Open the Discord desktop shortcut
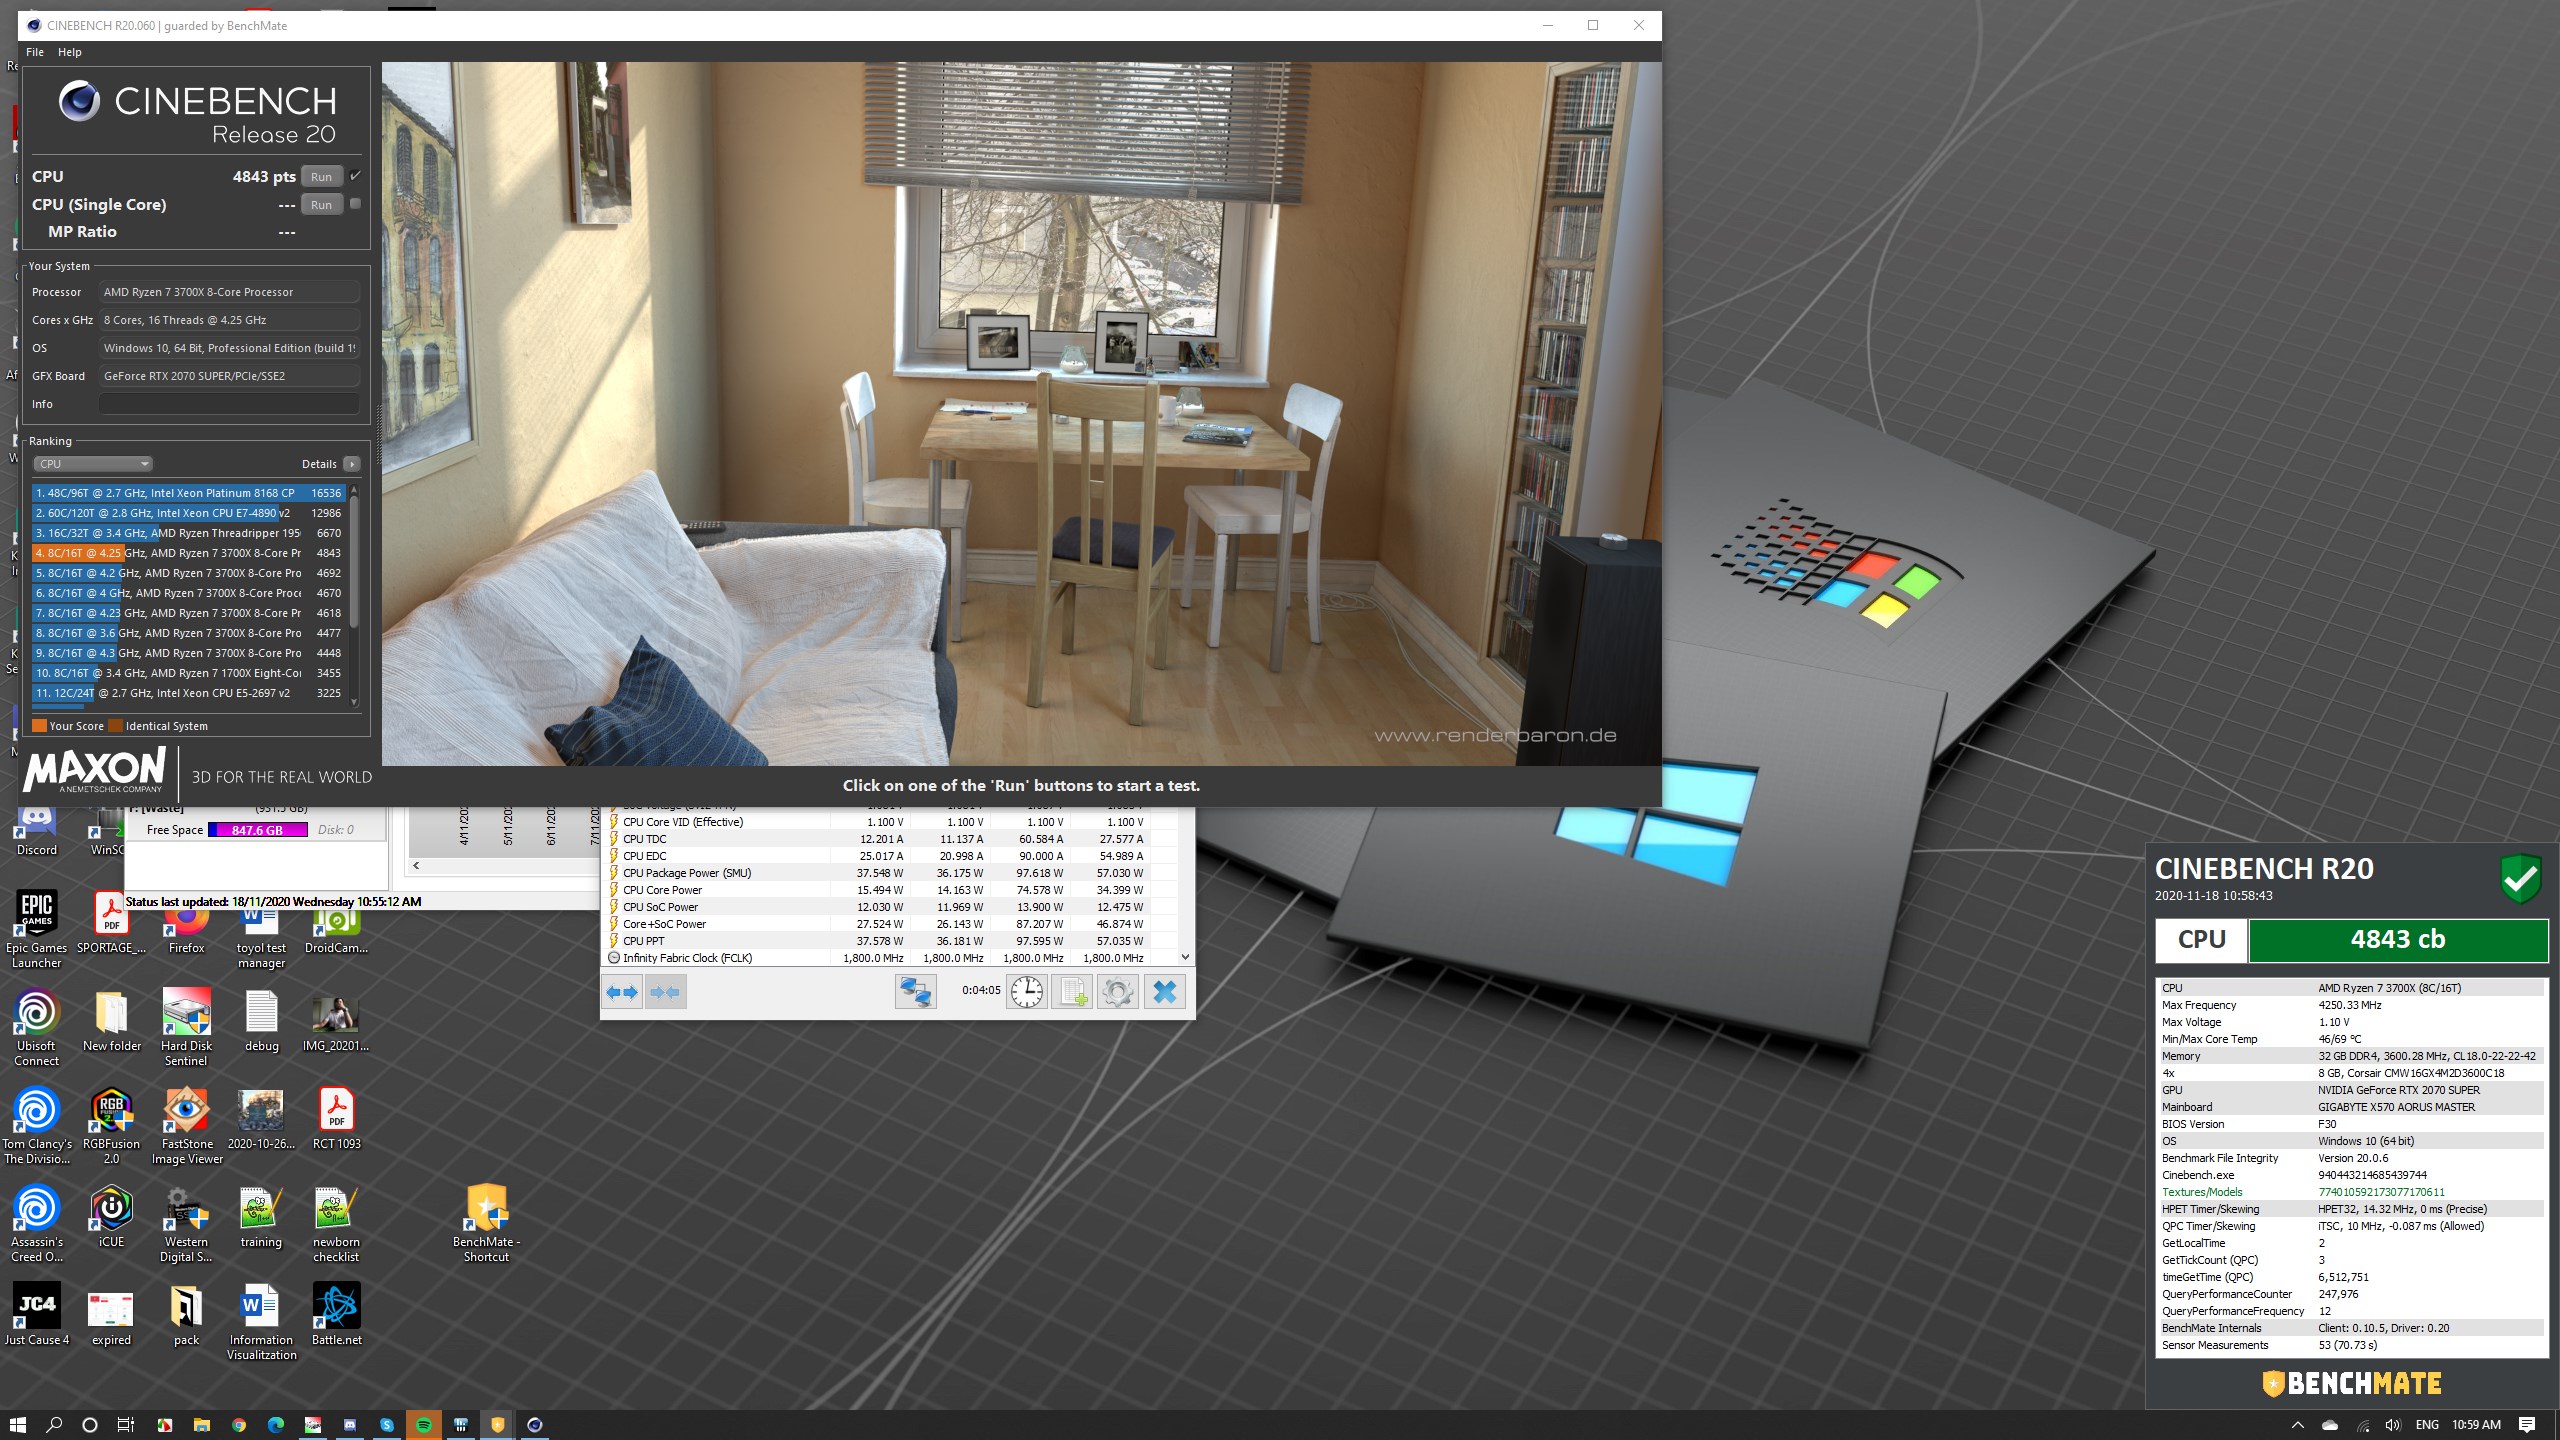Screen dimensions: 2560x1440 pos(37,830)
